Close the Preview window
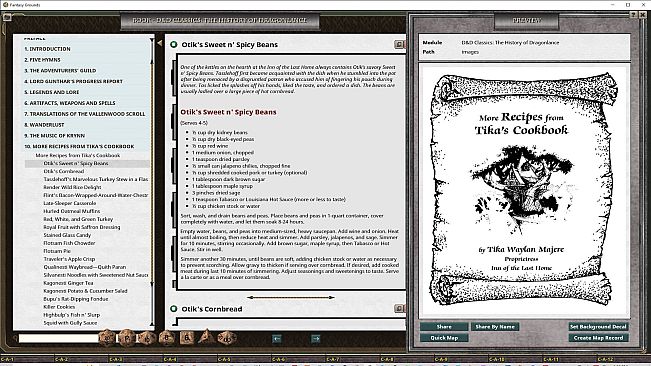The image size is (651, 366). 643,15
